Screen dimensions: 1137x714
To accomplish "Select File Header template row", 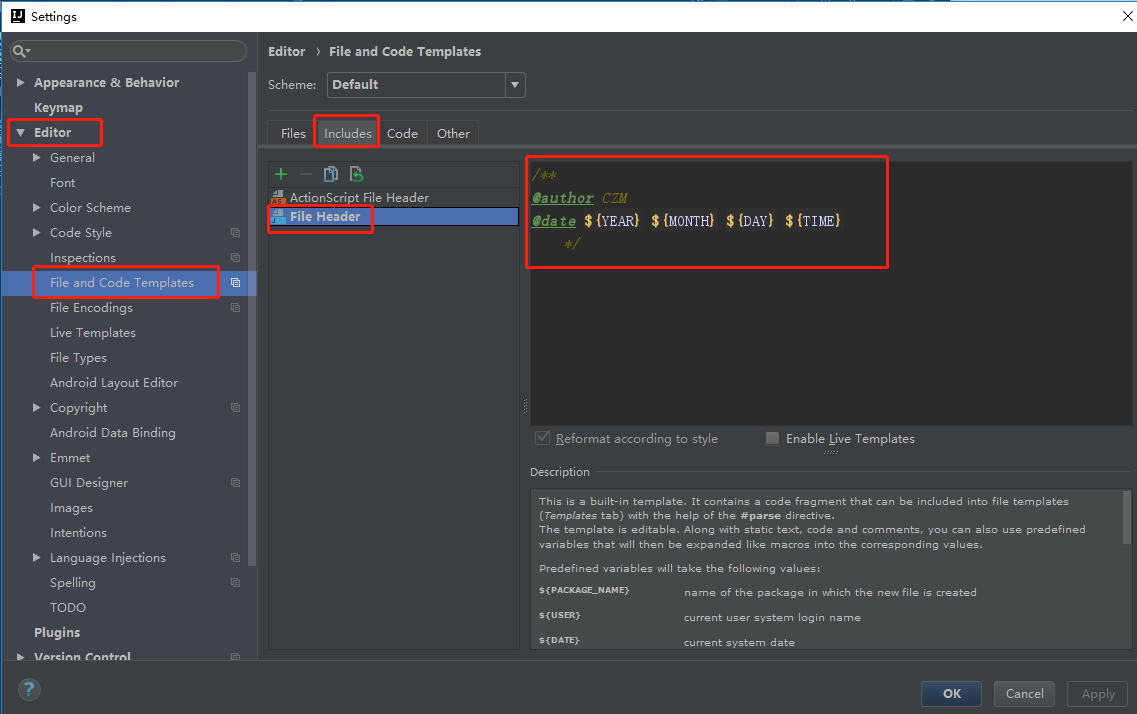I will pyautogui.click(x=394, y=216).
